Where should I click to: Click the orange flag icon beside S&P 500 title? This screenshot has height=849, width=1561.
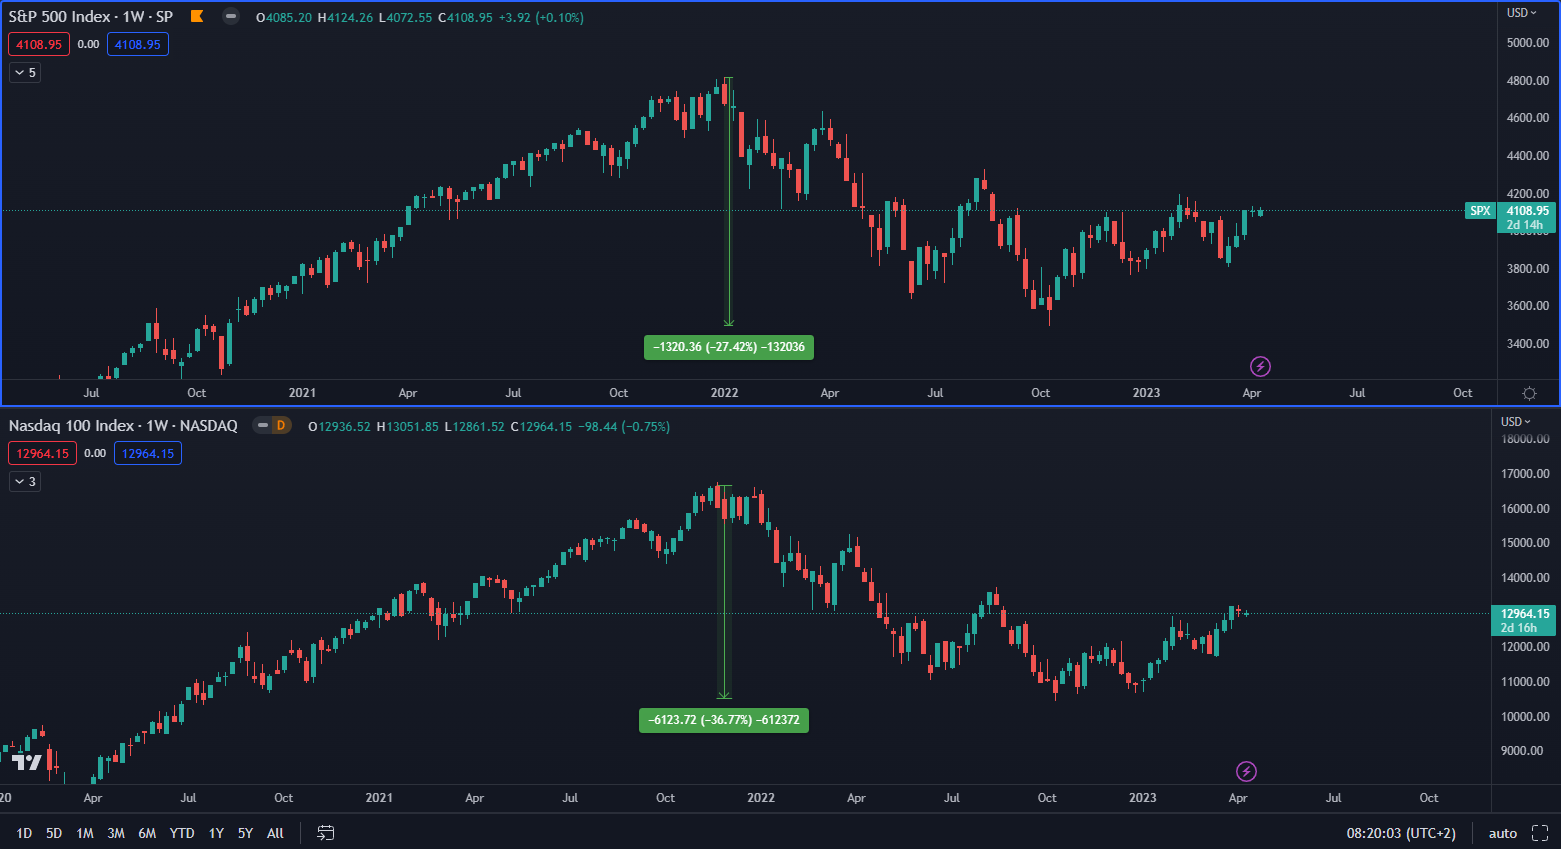(197, 16)
